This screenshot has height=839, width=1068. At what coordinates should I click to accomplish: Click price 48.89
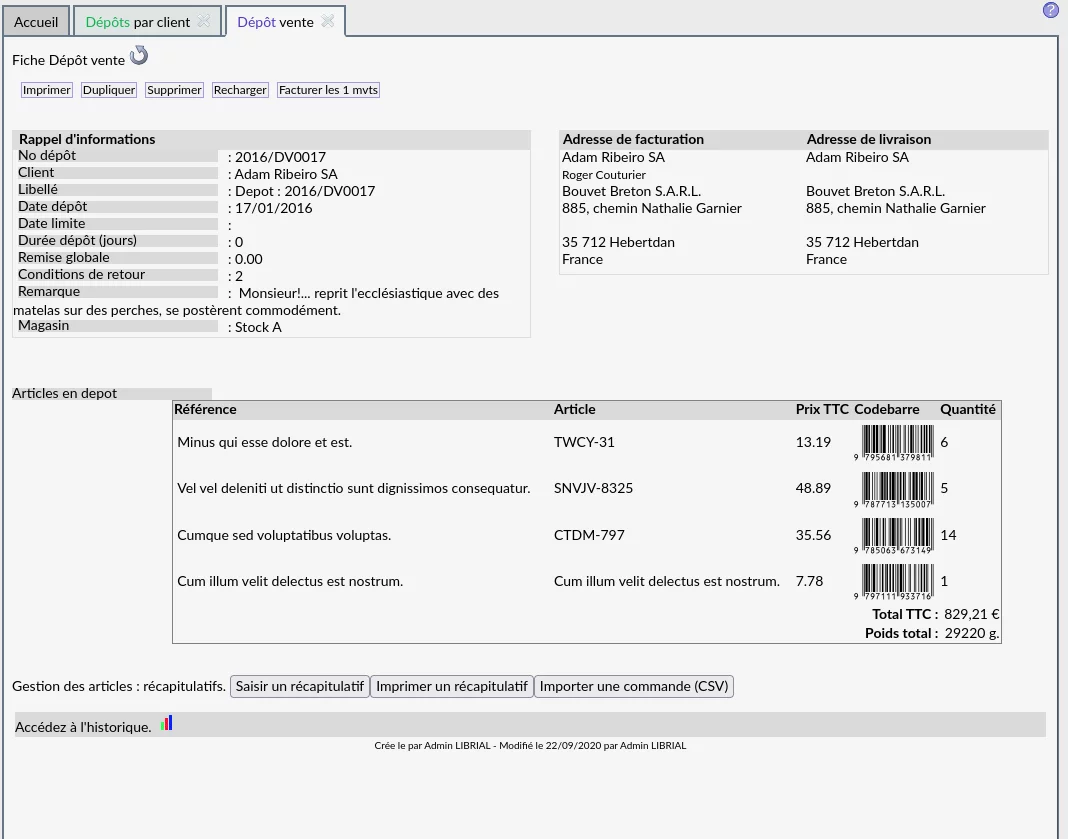813,488
